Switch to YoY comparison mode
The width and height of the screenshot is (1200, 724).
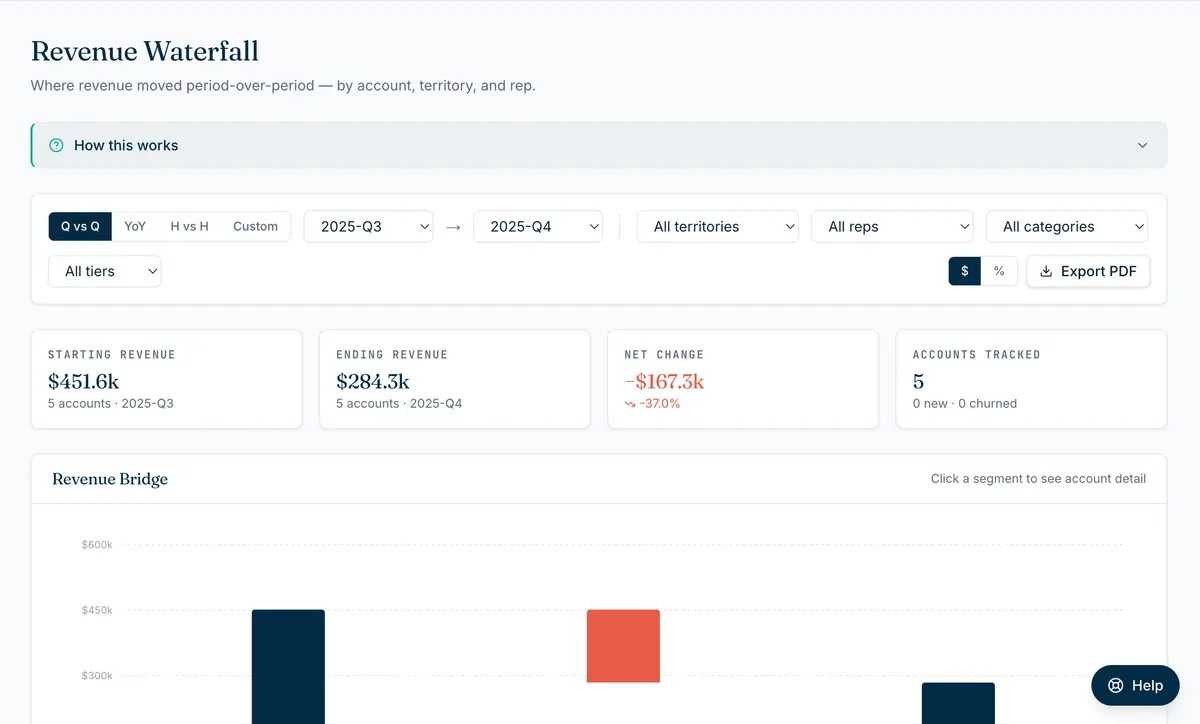point(135,226)
